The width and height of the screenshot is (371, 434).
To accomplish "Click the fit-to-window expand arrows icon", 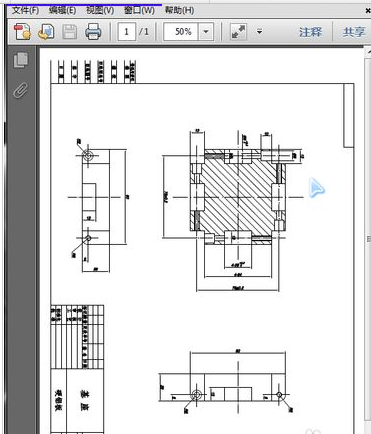I will pyautogui.click(x=238, y=32).
